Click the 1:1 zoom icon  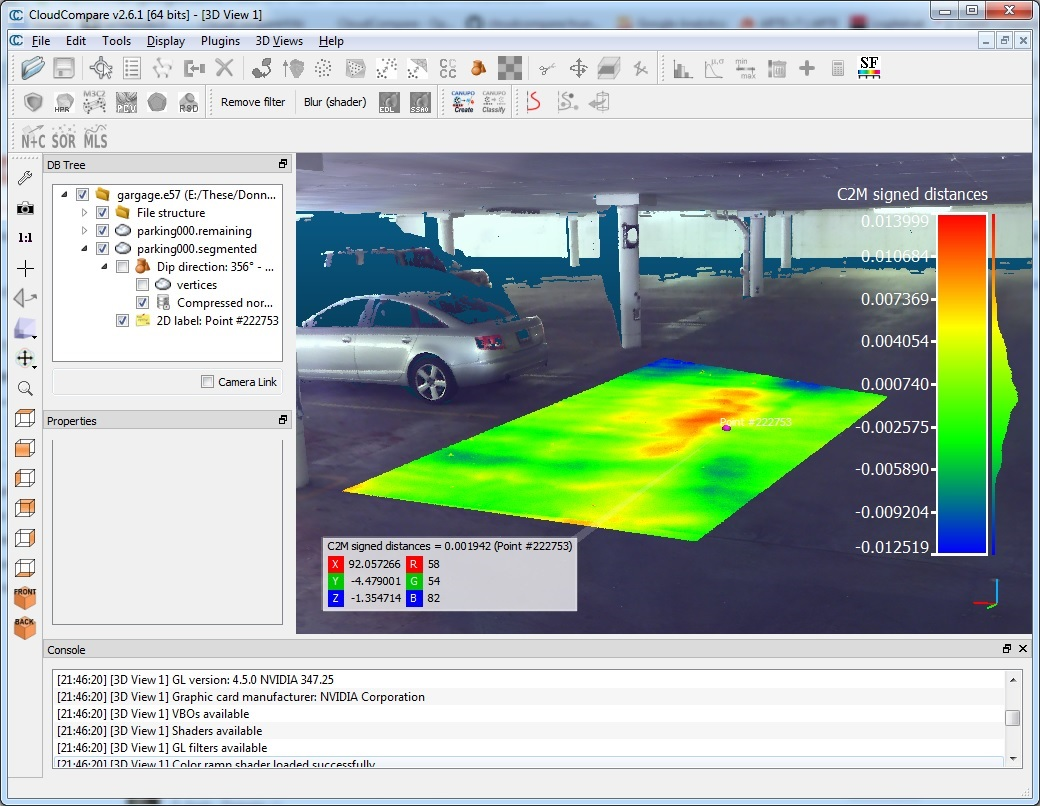(25, 238)
